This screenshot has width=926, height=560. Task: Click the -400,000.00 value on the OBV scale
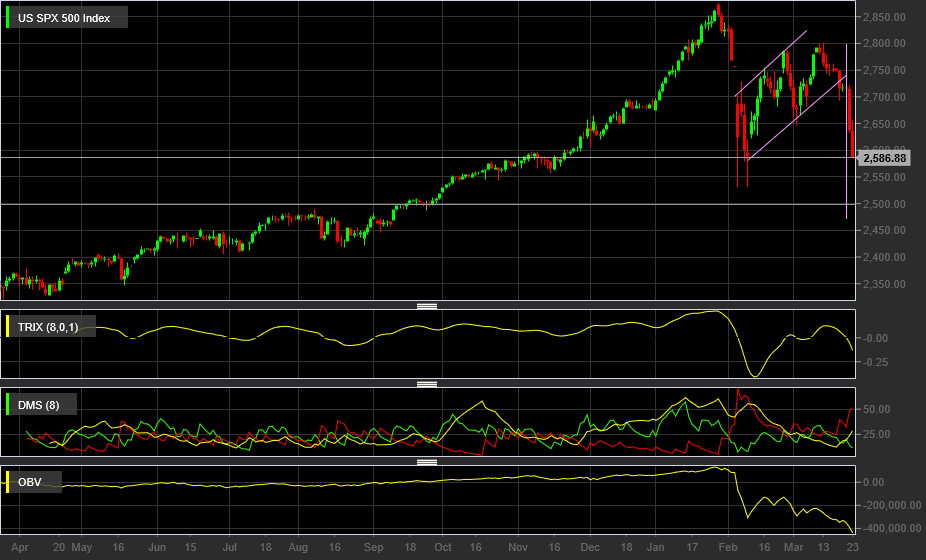892,529
